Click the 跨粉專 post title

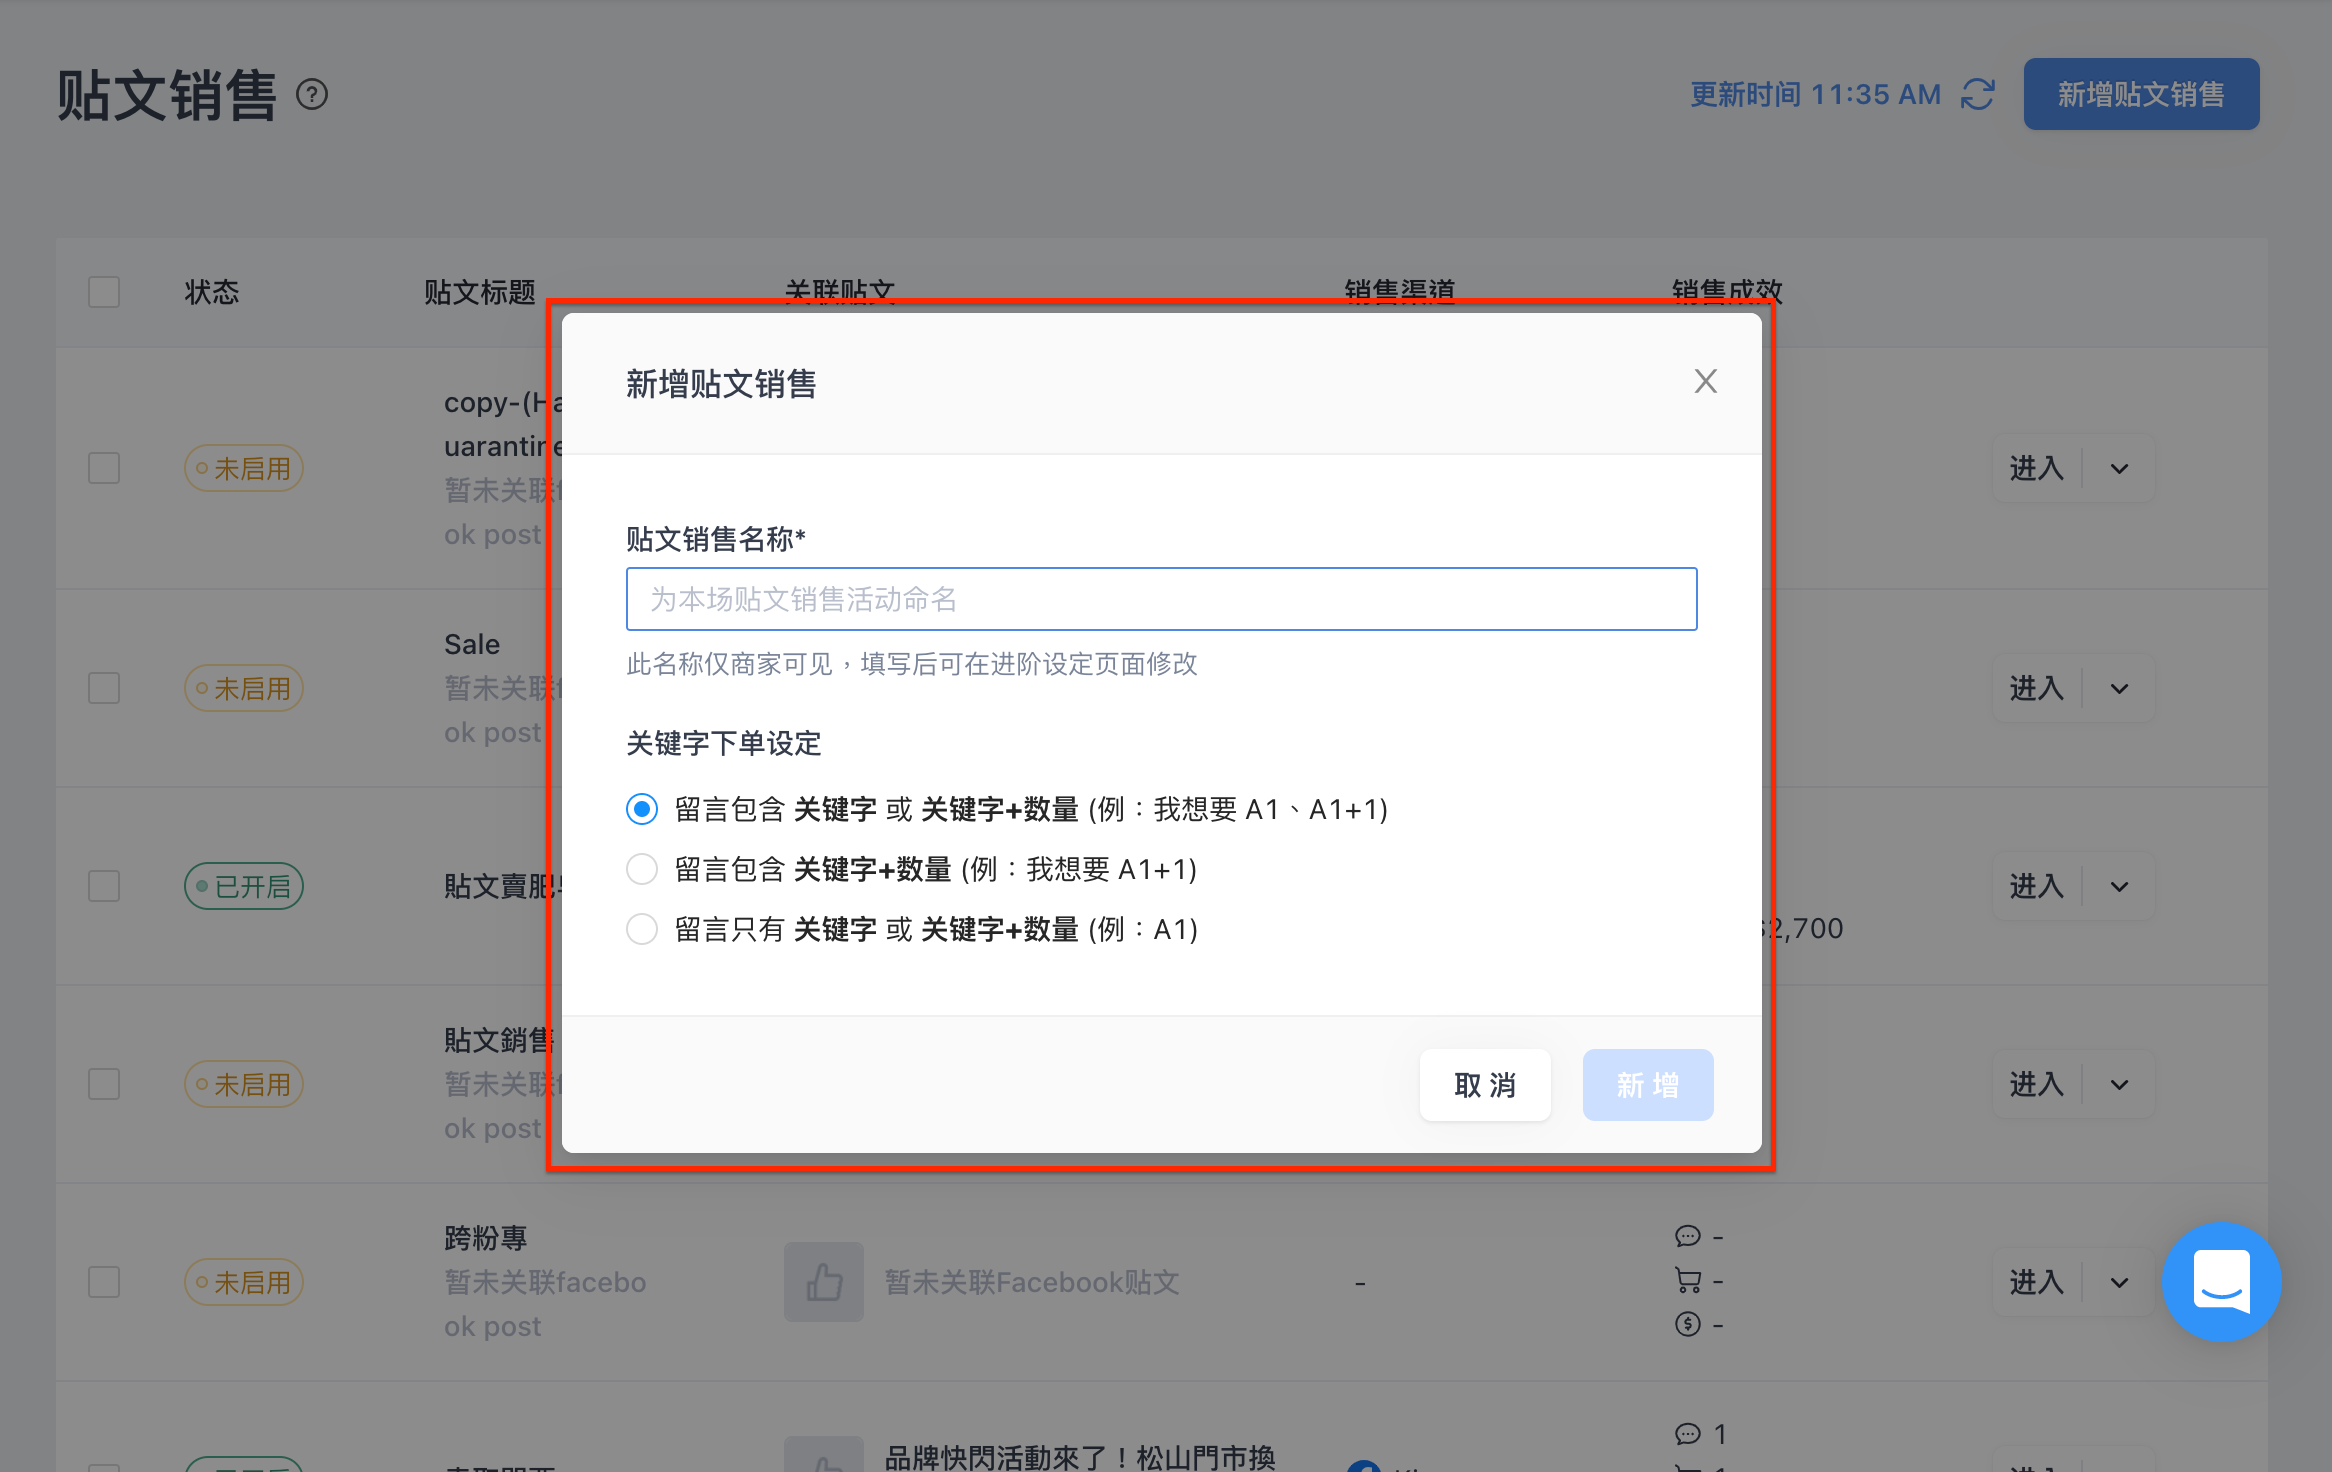pyautogui.click(x=486, y=1238)
